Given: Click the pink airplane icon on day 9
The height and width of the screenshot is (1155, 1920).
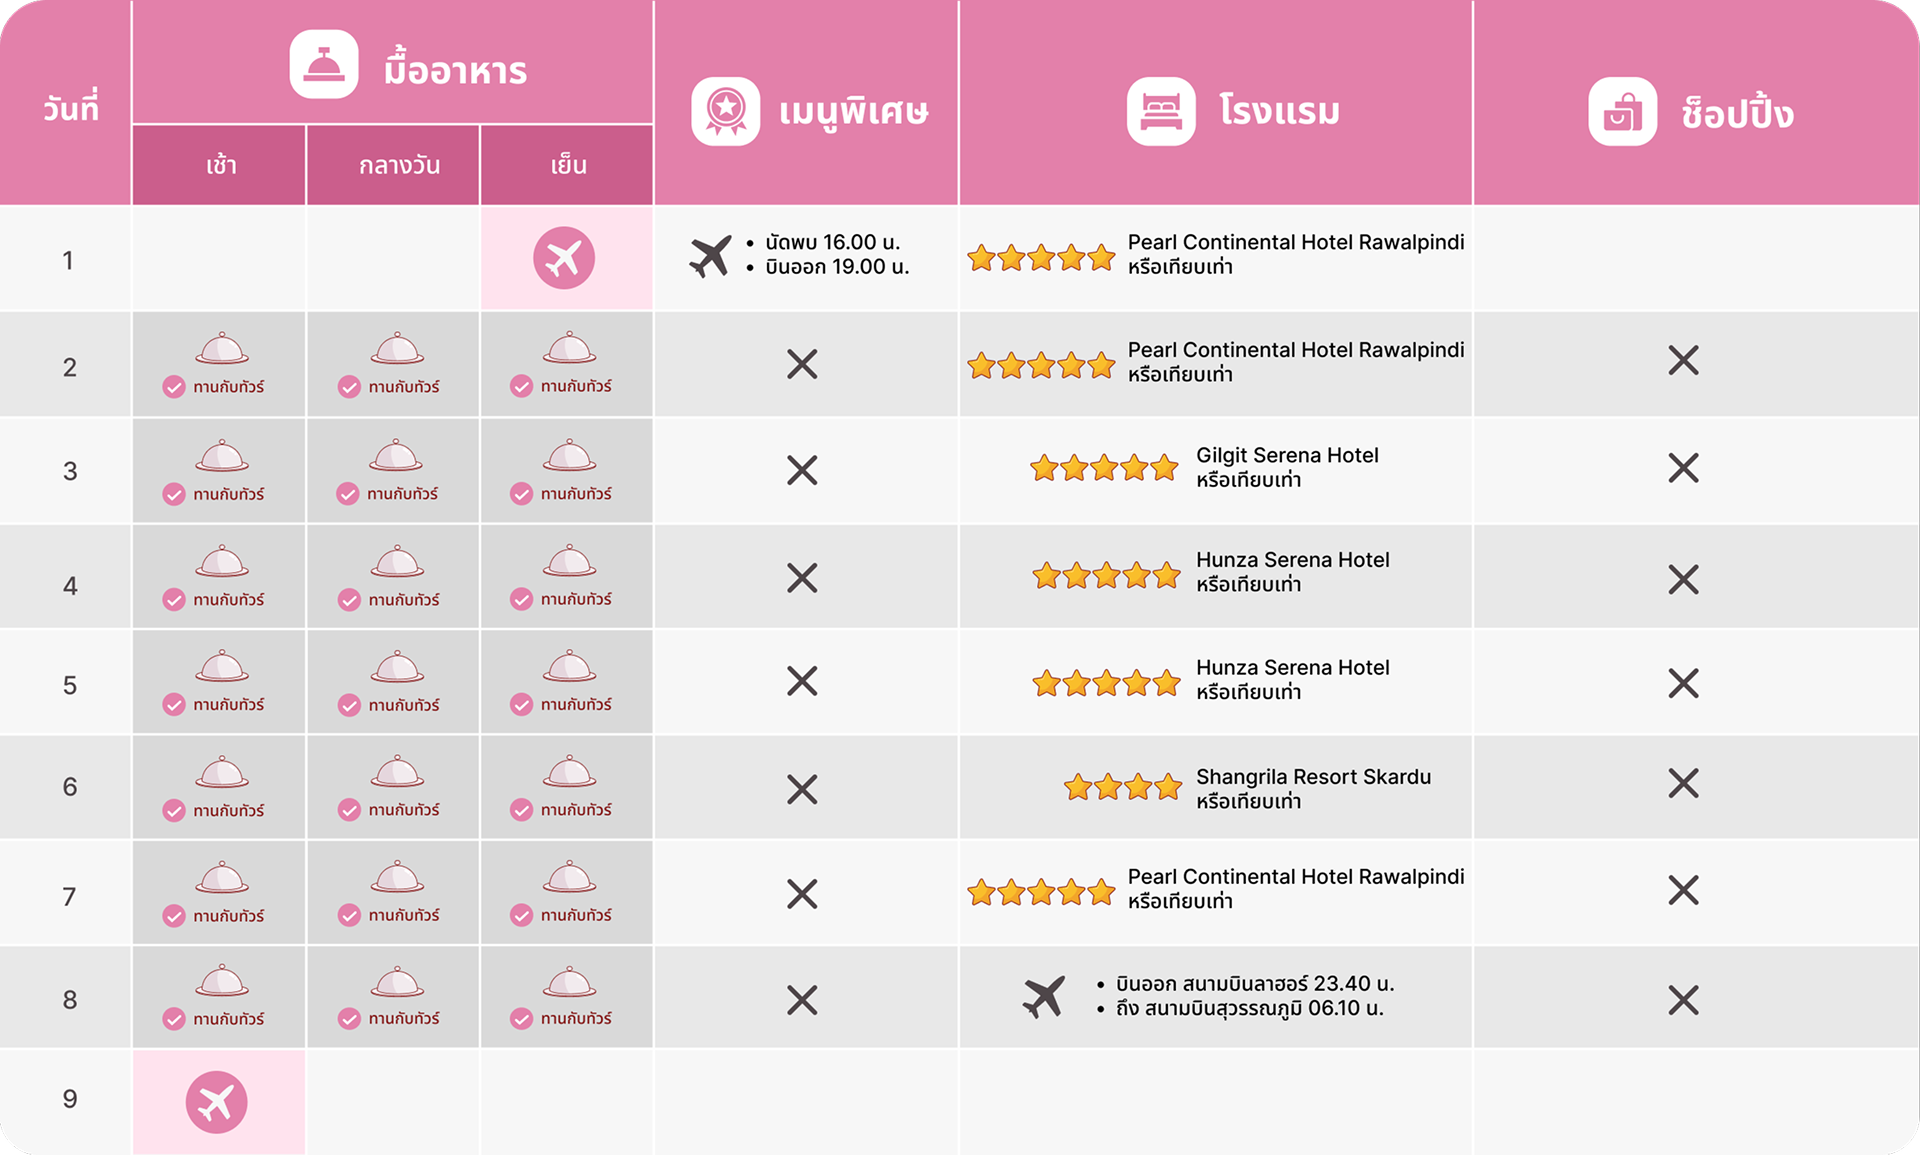Looking at the screenshot, I should tap(217, 1102).
